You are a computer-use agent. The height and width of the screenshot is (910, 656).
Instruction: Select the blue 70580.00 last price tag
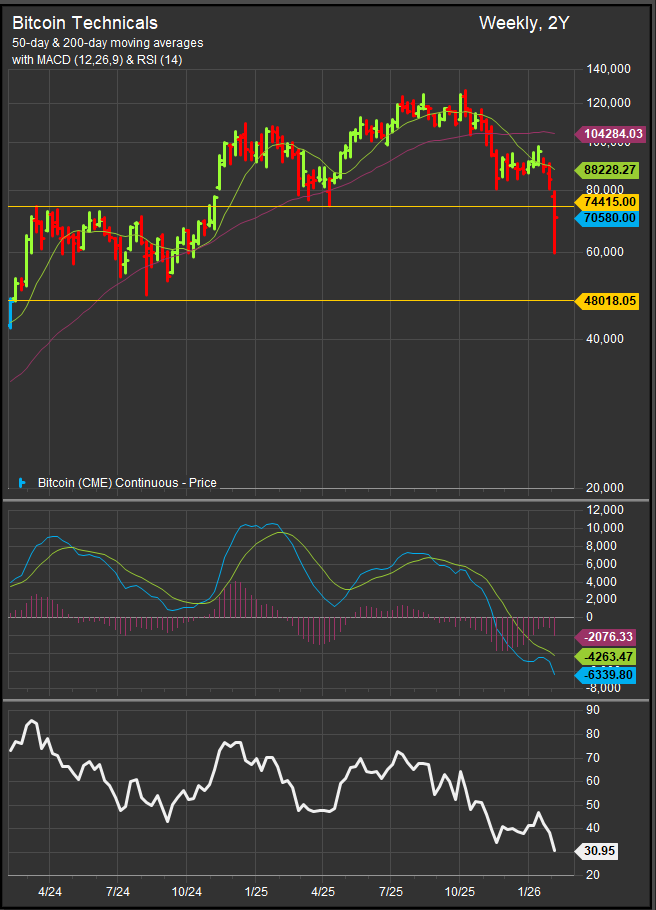pos(609,218)
